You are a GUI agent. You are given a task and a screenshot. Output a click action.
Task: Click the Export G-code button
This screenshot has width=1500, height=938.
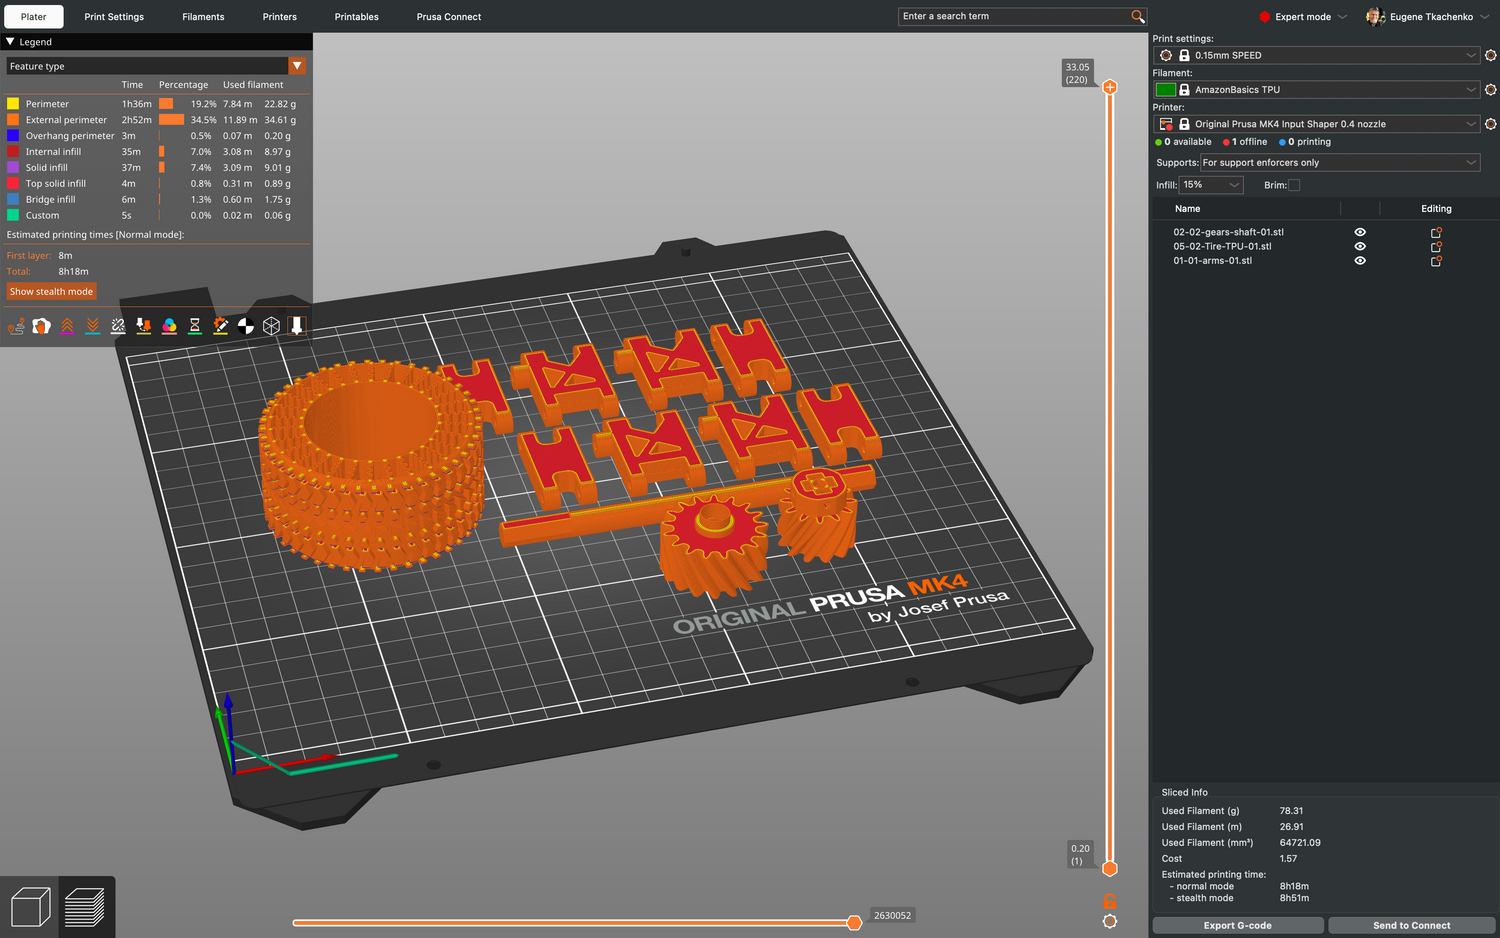[x=1237, y=926]
